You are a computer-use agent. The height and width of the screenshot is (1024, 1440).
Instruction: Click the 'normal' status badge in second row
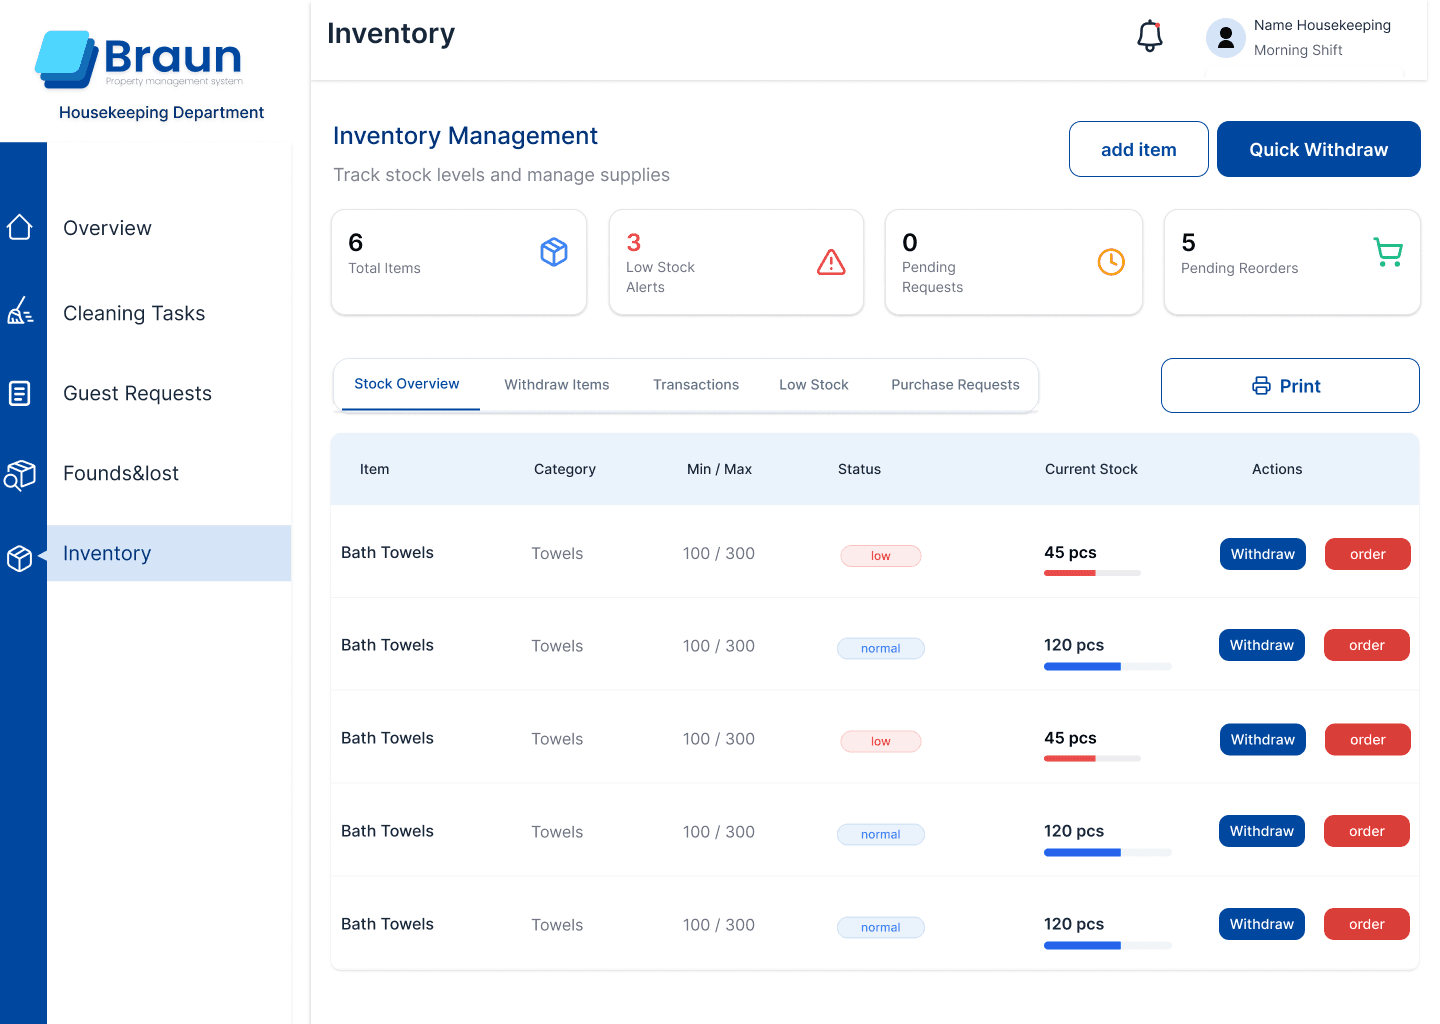tap(880, 648)
